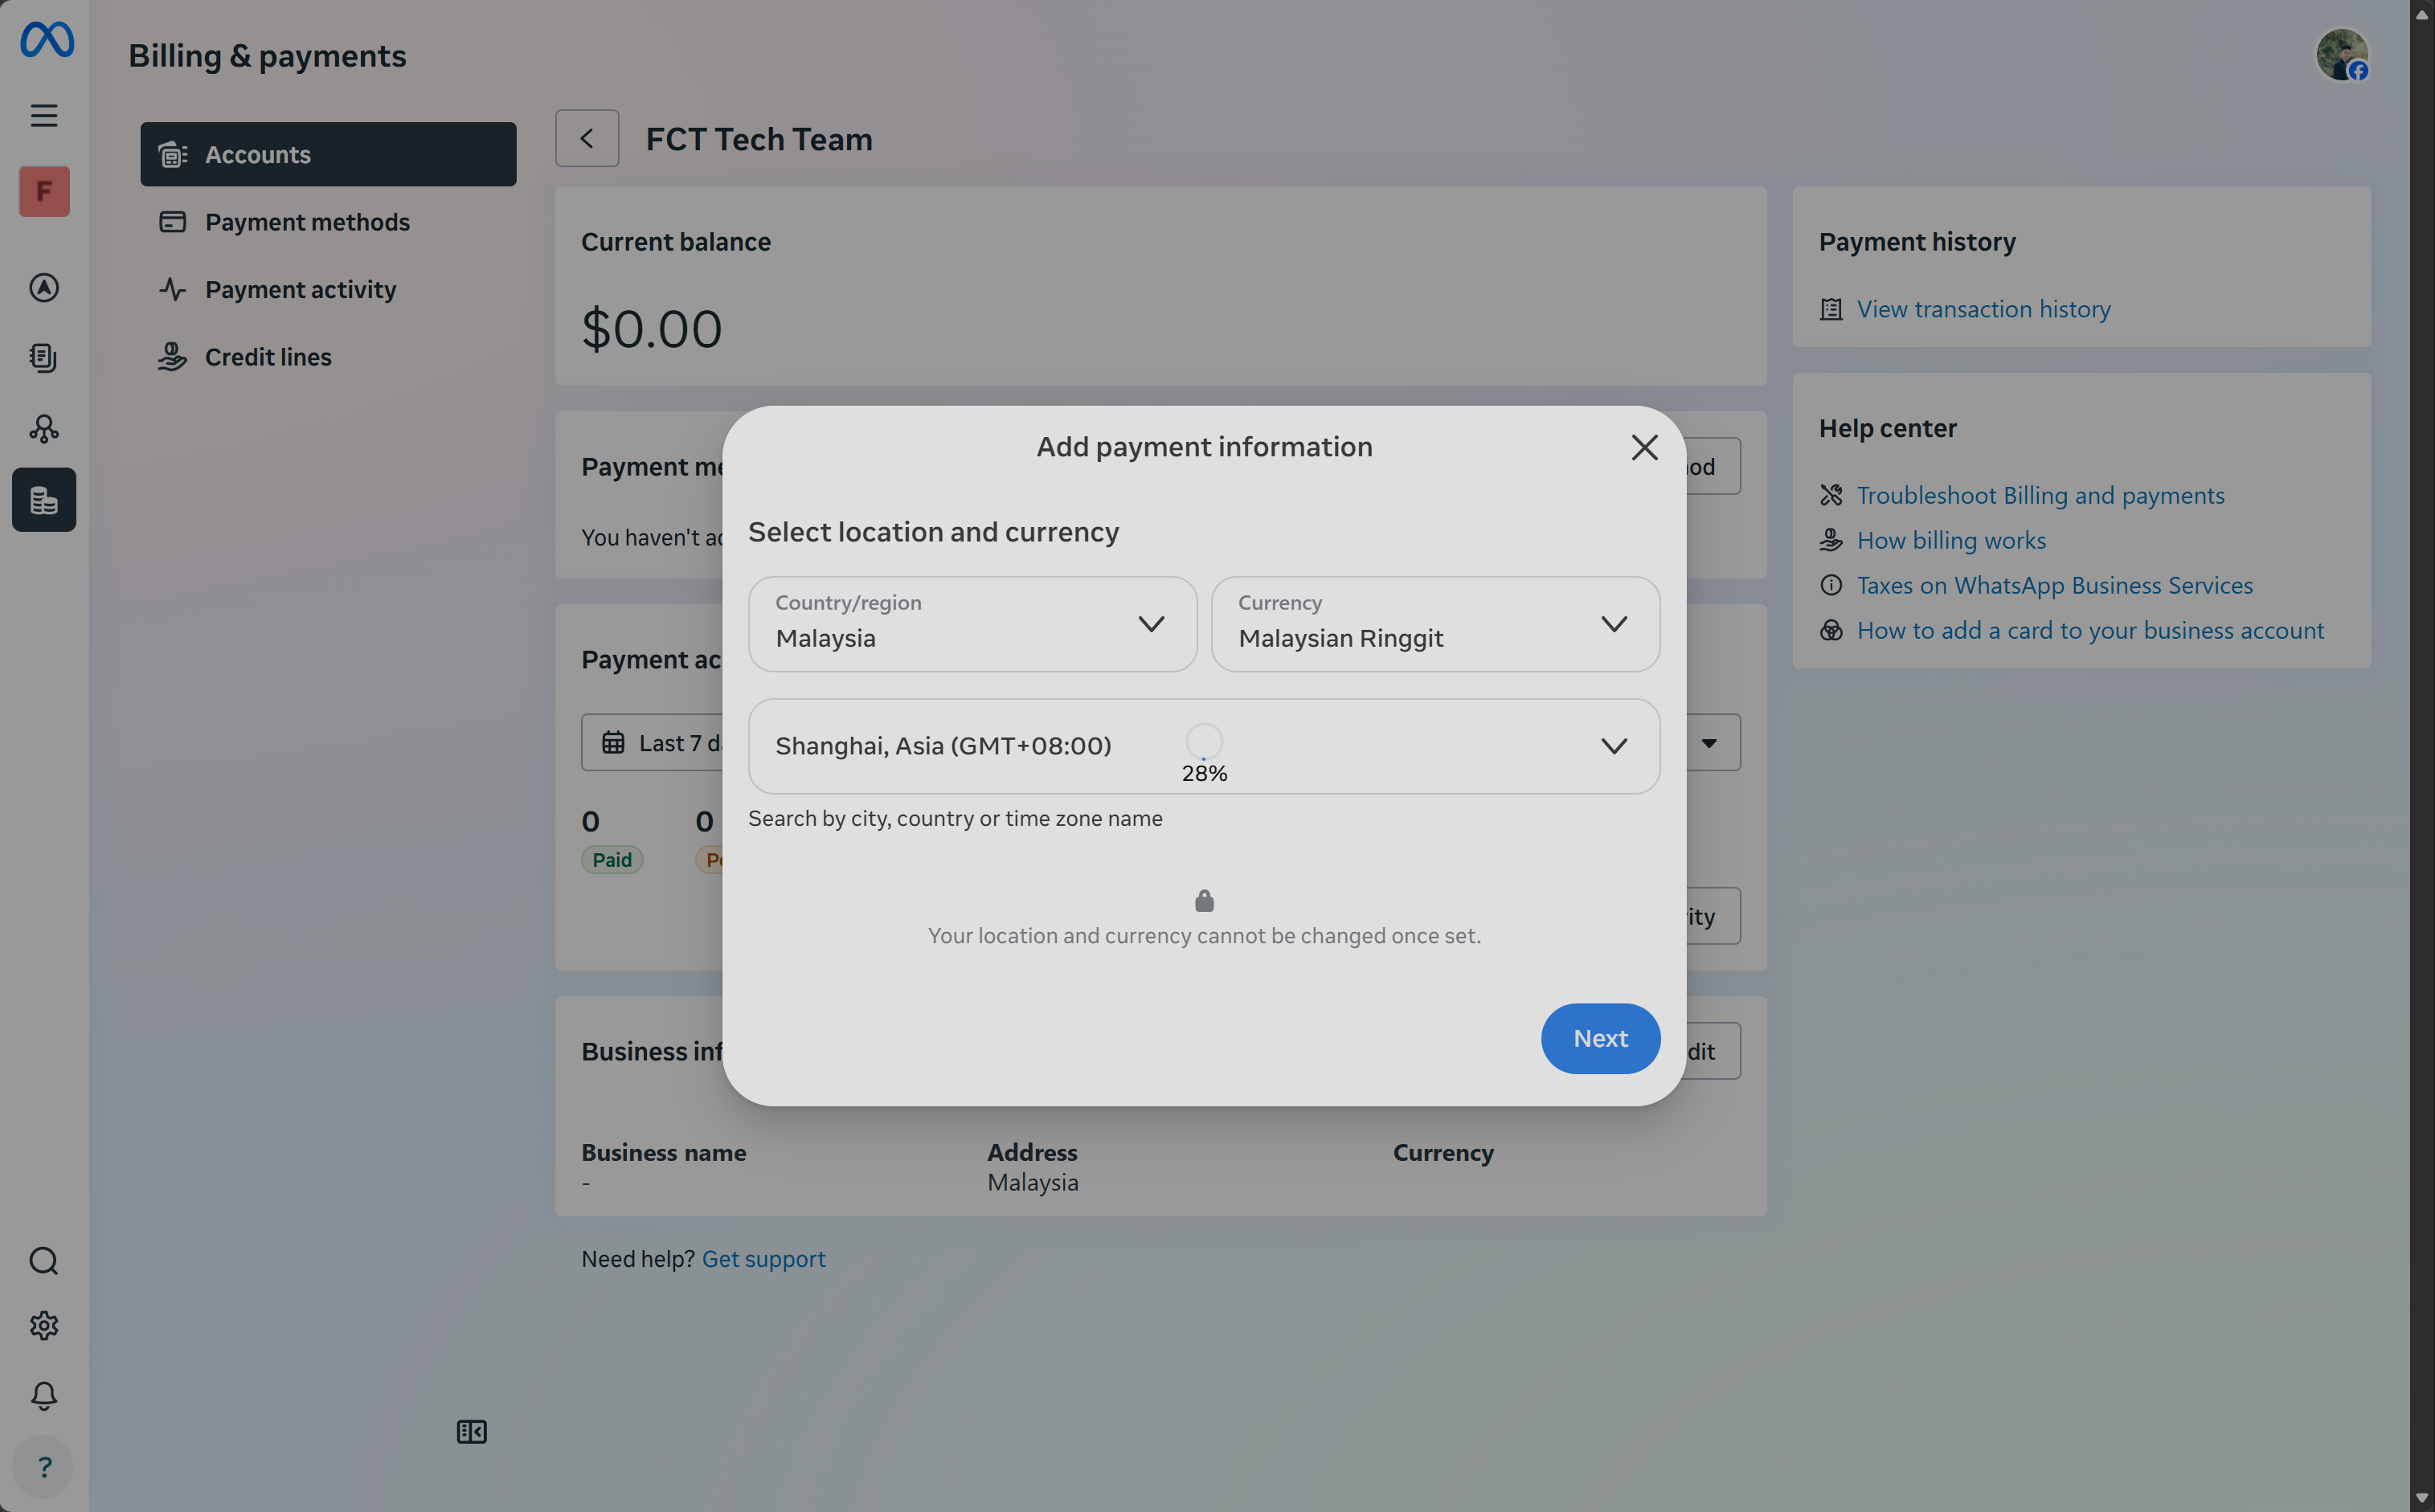Open Credit lines in the side menu

(328, 357)
